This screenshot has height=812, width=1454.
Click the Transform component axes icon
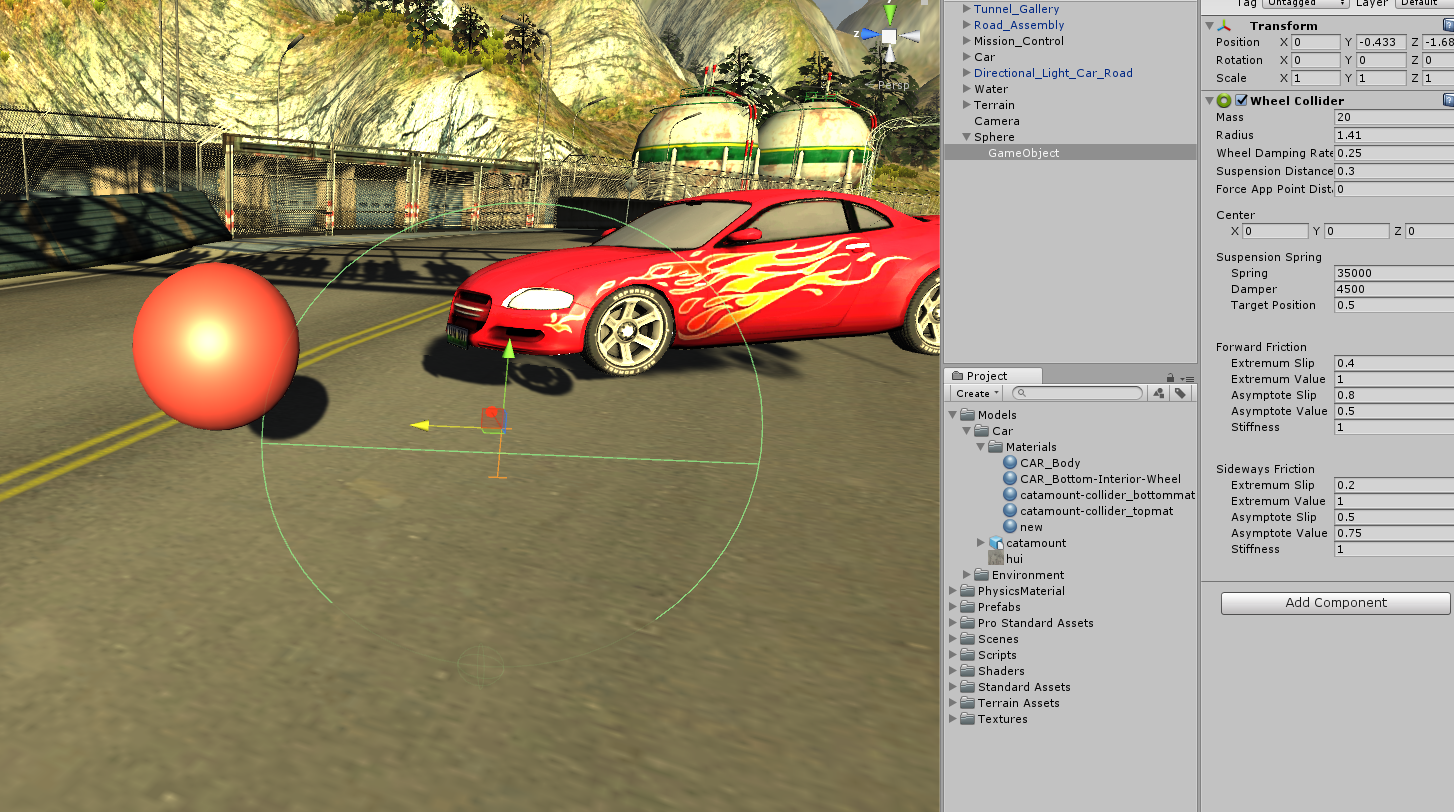click(1224, 26)
